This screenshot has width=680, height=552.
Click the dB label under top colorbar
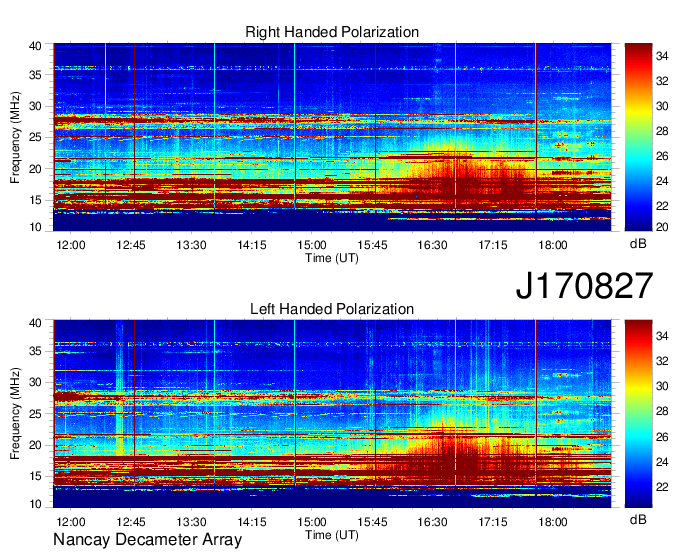[638, 244]
